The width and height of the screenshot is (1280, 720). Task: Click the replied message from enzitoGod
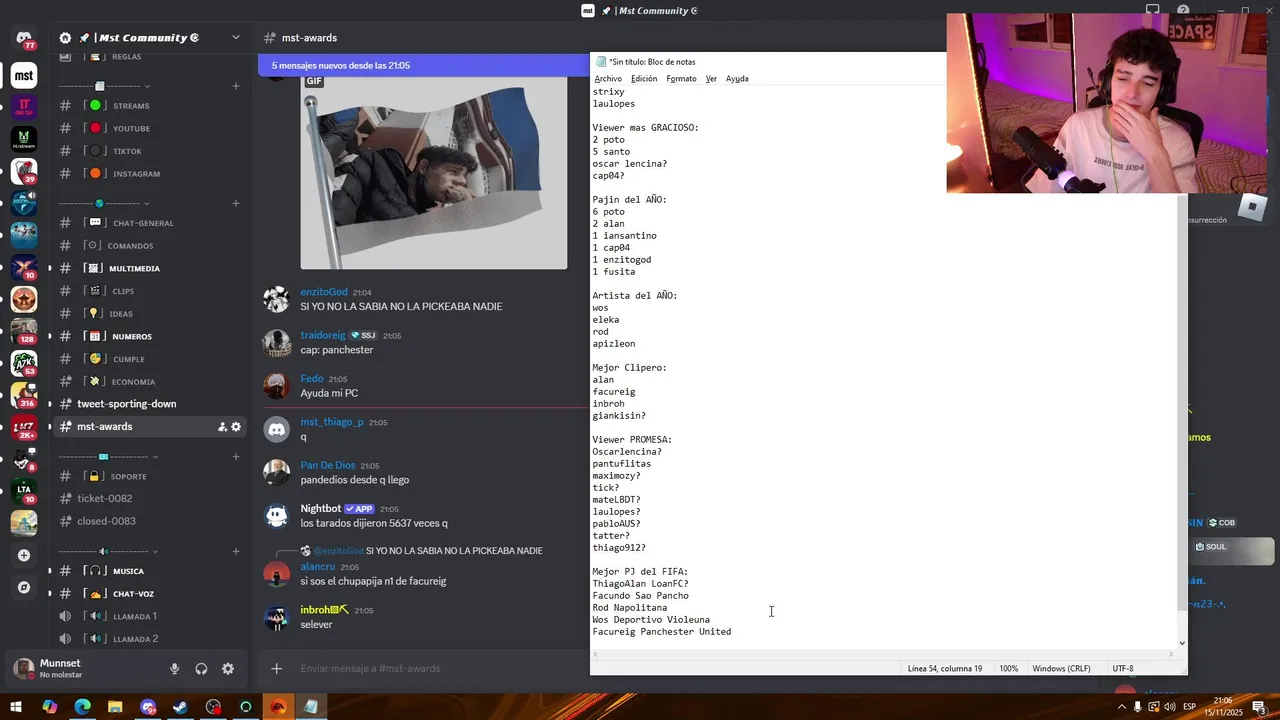[x=428, y=551]
